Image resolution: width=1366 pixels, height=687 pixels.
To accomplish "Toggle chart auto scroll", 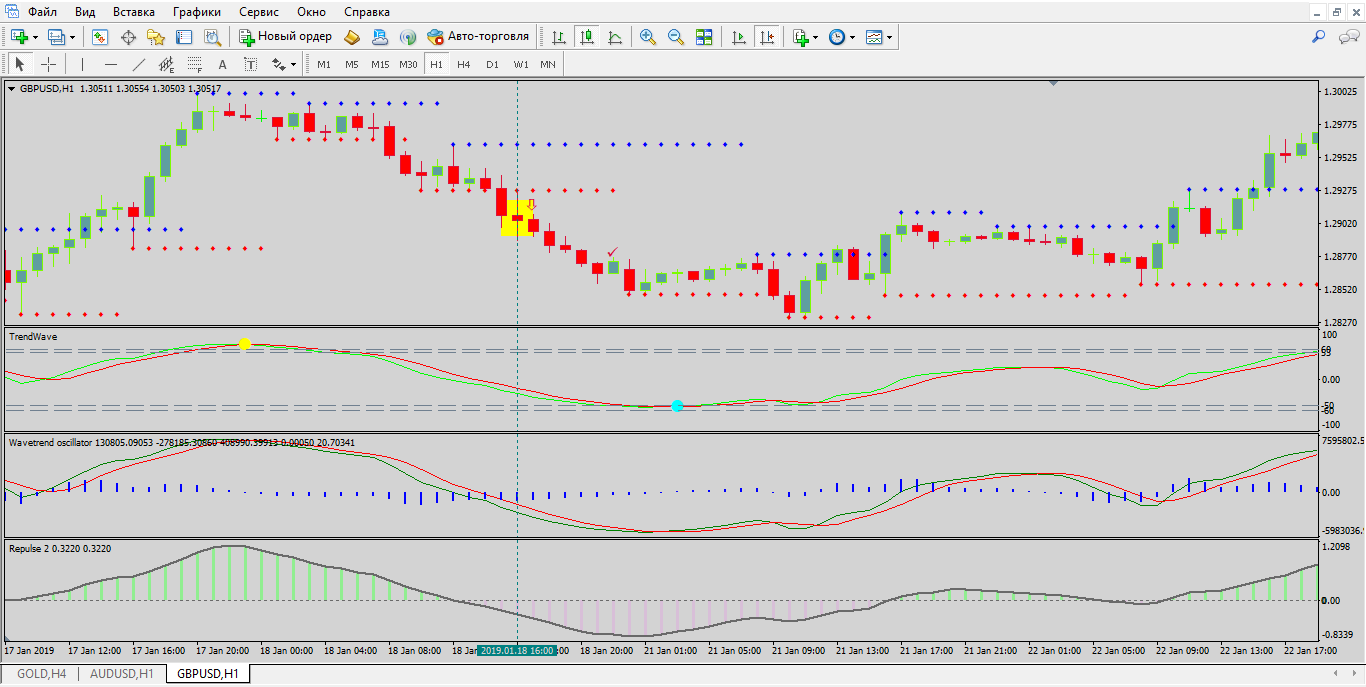I will (x=739, y=37).
